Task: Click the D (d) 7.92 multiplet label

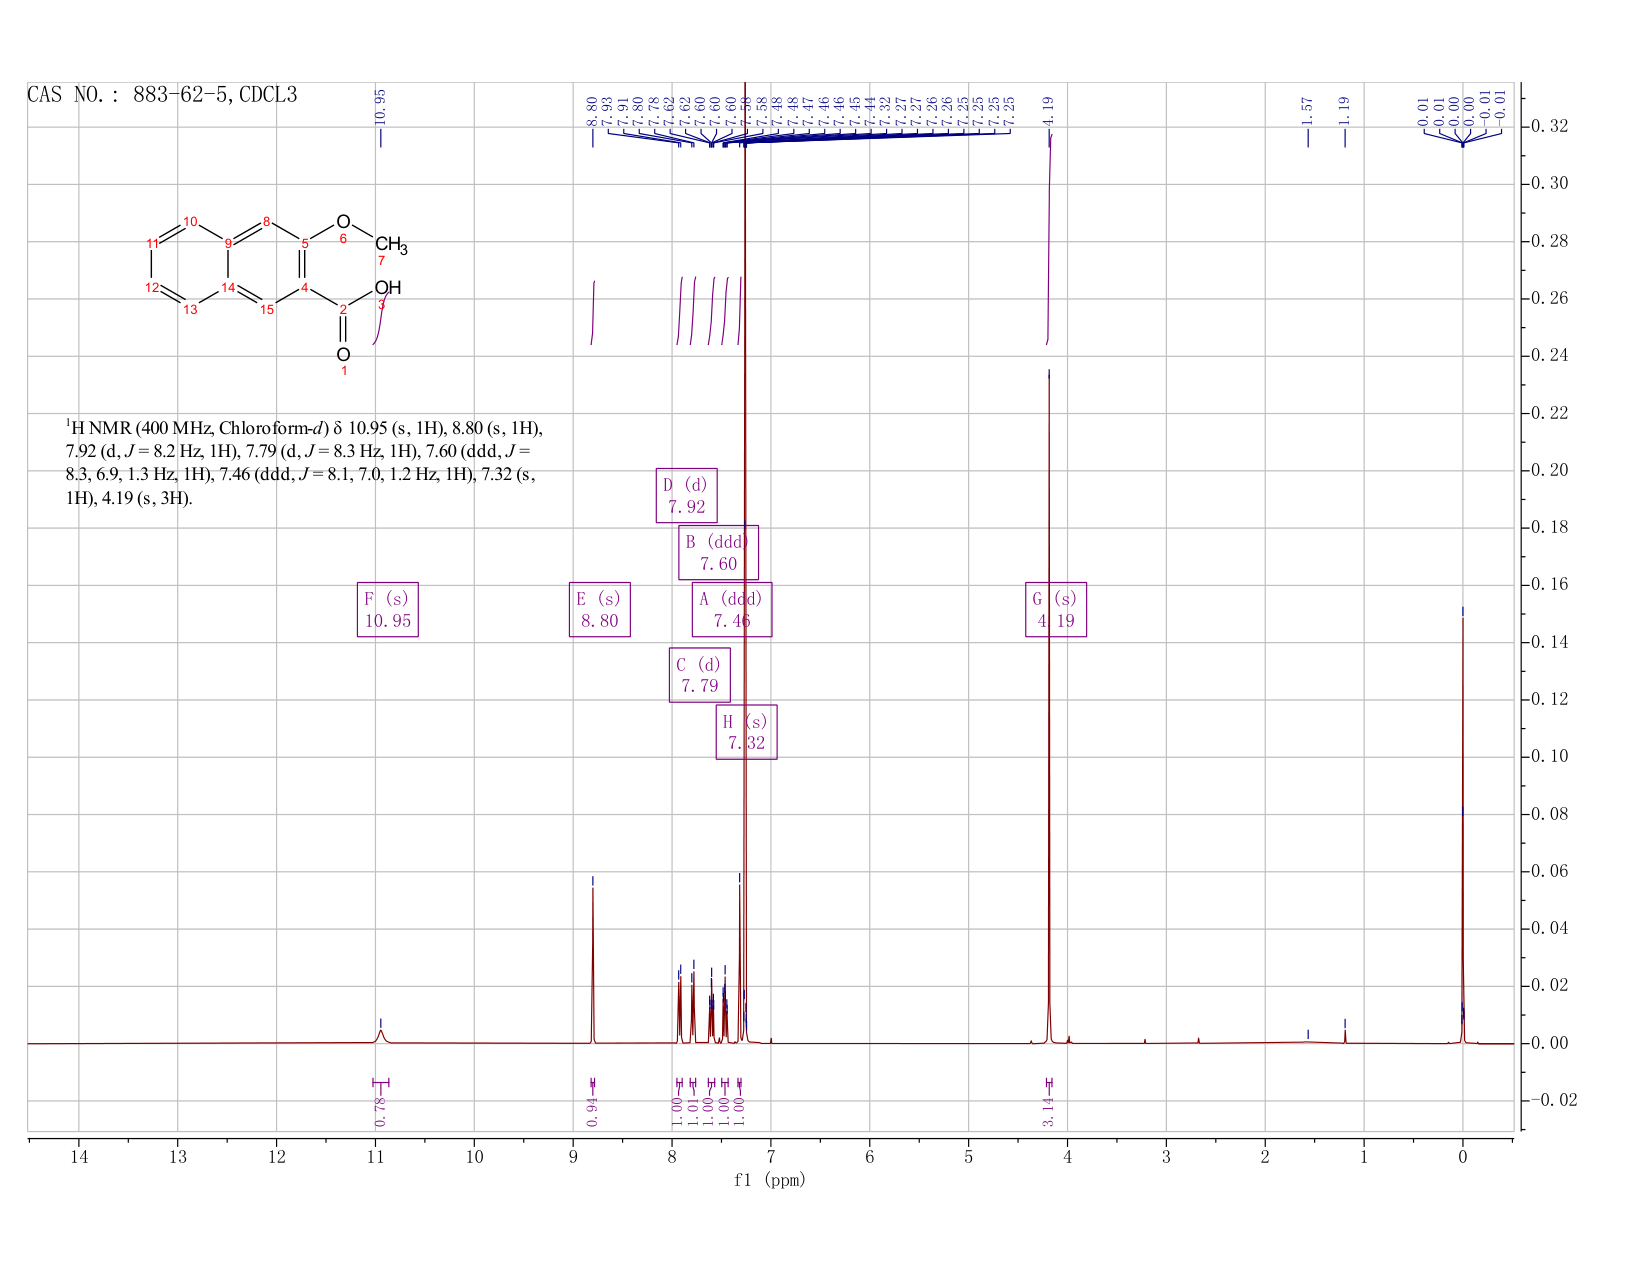Action: [687, 495]
